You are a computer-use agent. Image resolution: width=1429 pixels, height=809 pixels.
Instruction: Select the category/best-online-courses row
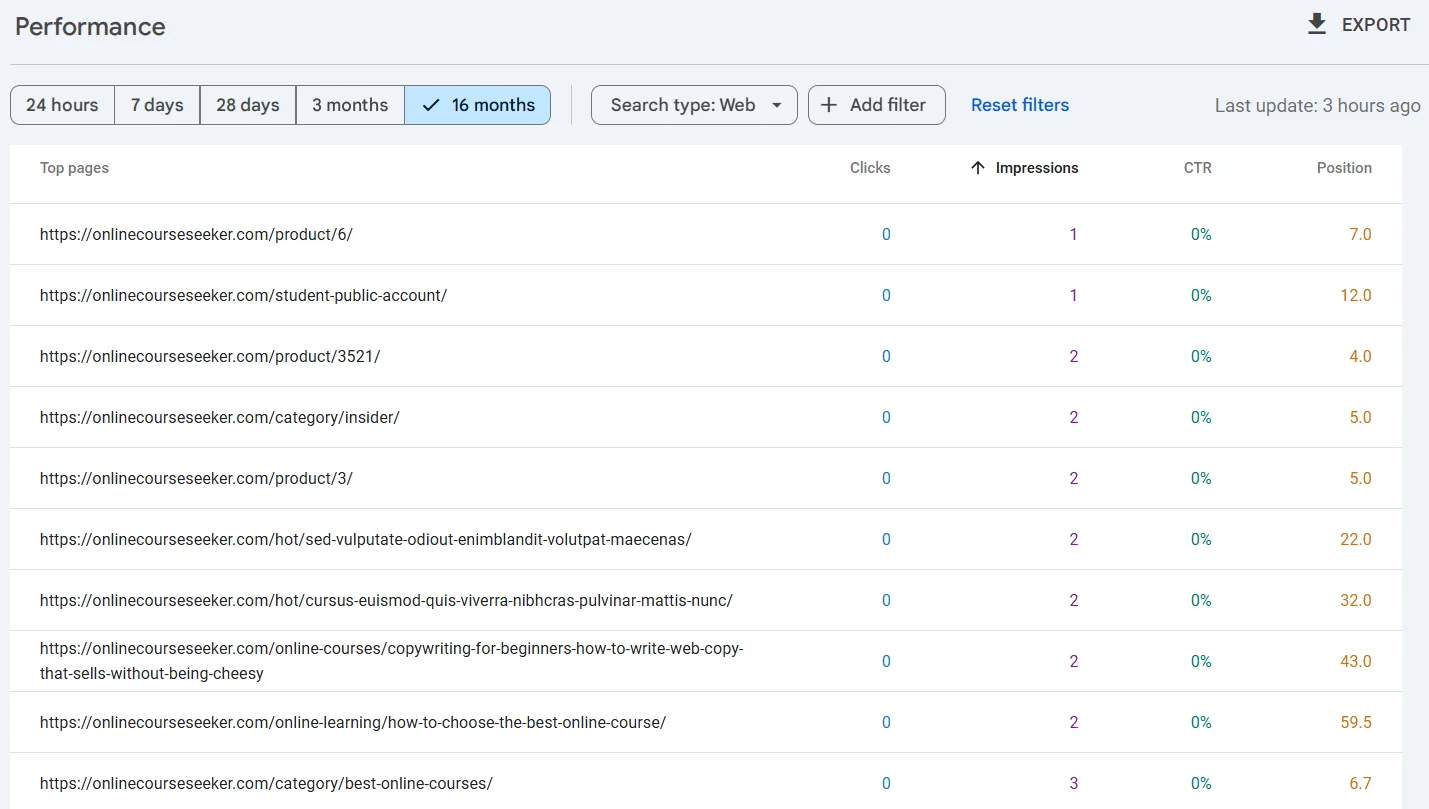click(266, 783)
